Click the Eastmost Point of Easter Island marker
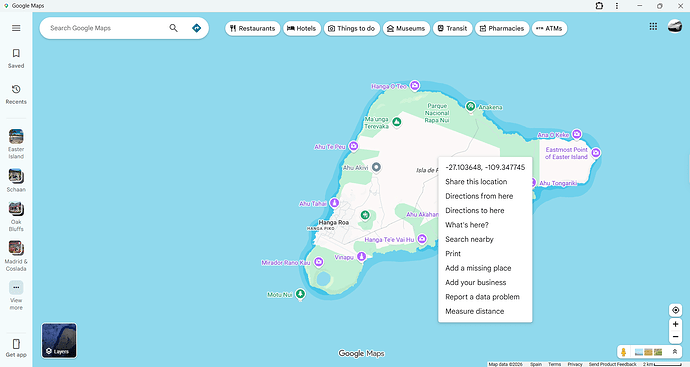This screenshot has height=367, width=690. 596,153
